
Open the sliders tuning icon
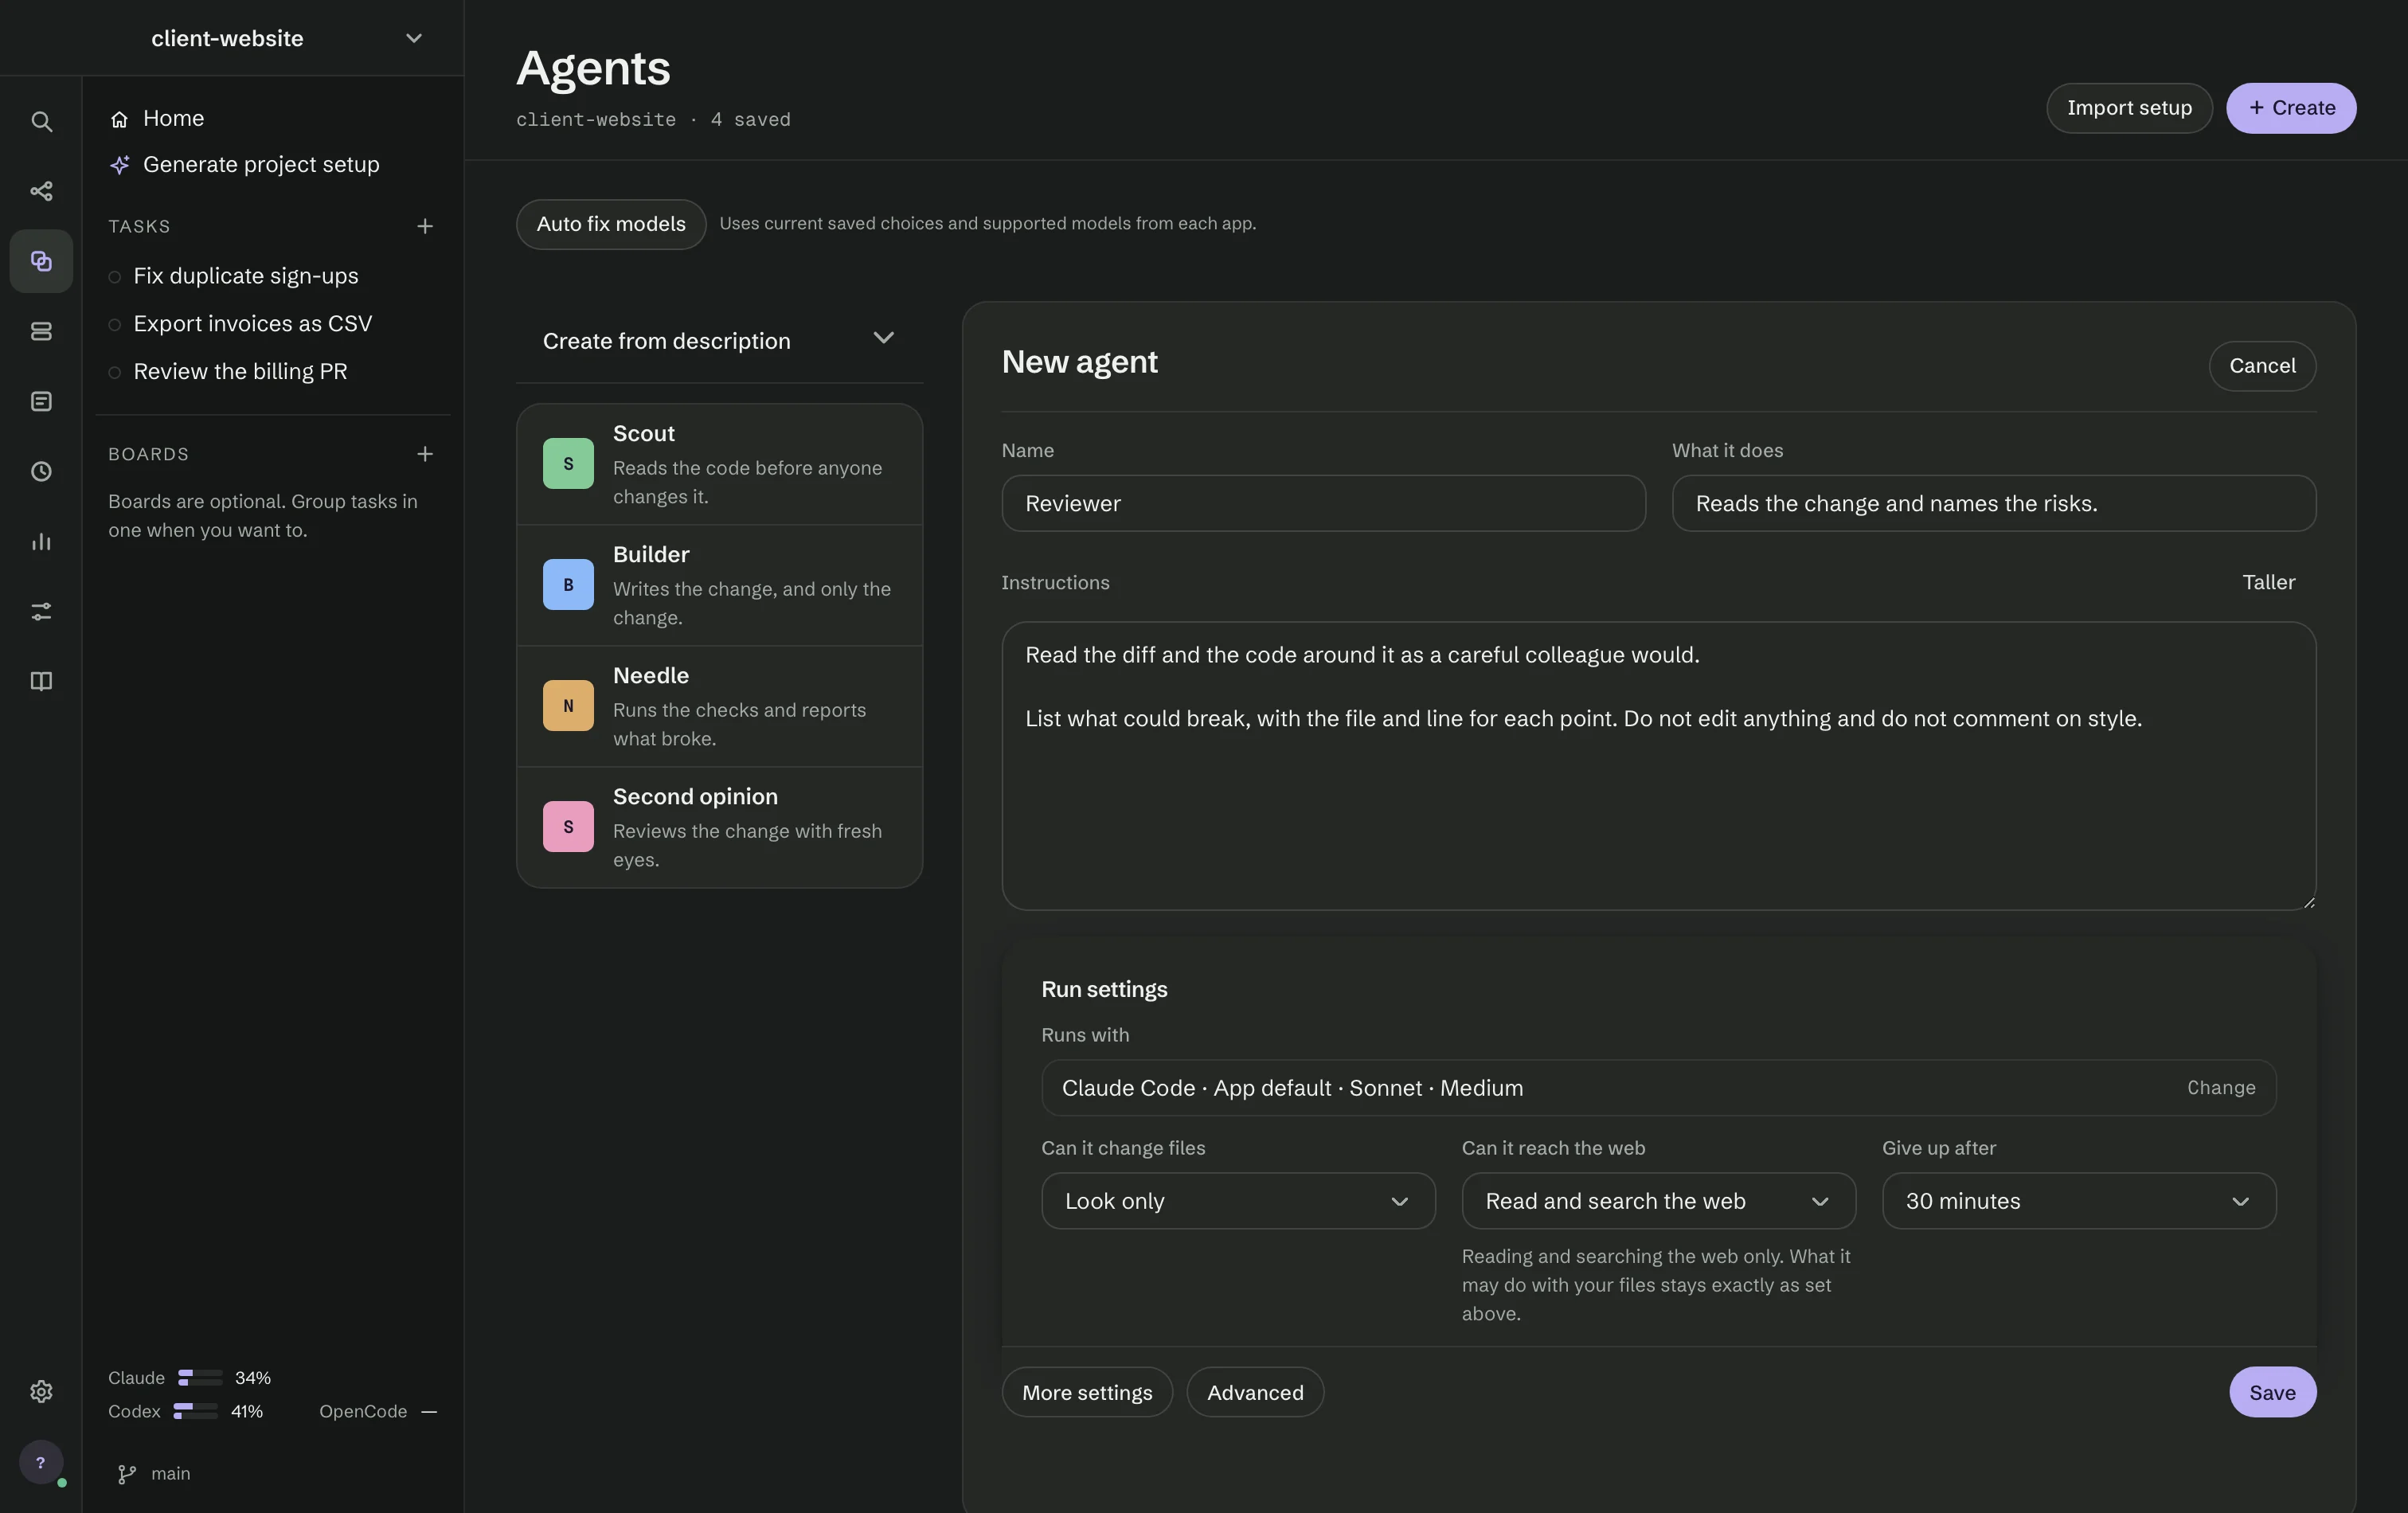41,611
